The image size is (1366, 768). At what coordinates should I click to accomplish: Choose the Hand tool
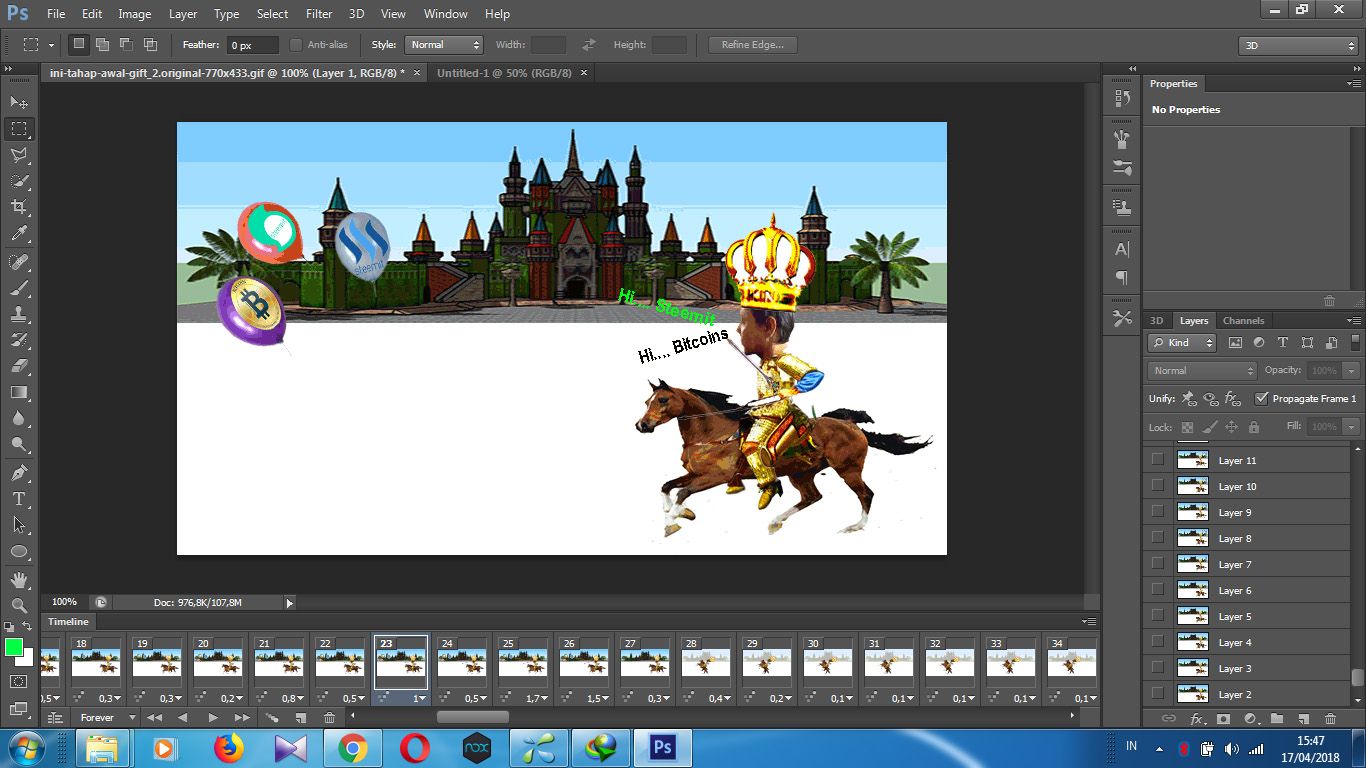tap(19, 579)
